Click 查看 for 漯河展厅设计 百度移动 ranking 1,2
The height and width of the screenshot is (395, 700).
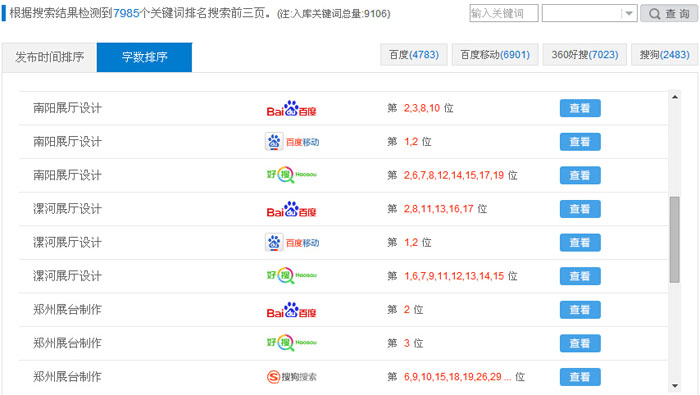click(x=580, y=243)
